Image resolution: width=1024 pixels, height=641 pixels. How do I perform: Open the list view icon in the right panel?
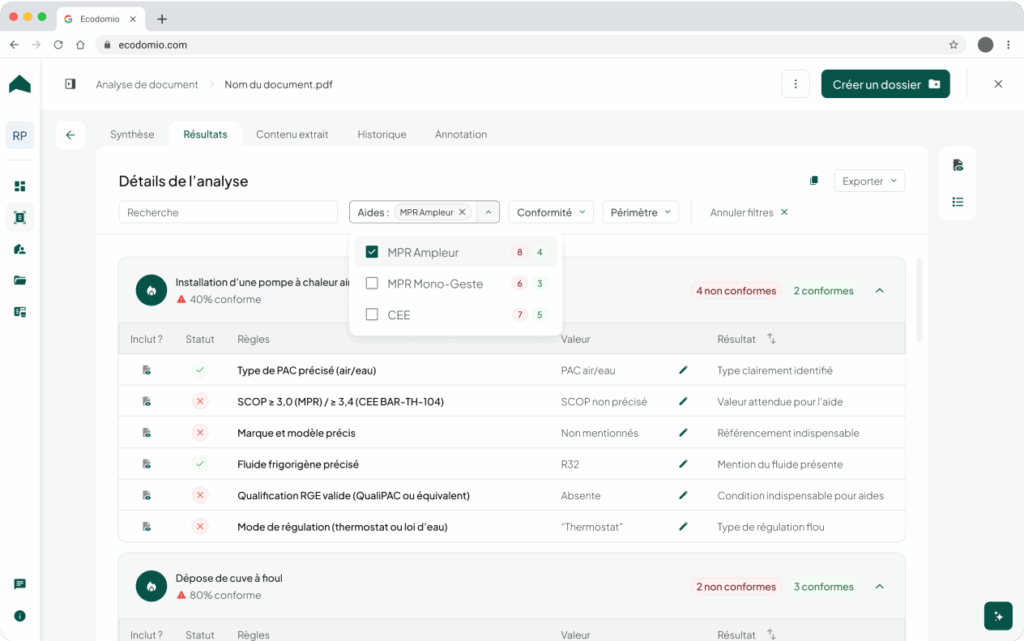957,202
